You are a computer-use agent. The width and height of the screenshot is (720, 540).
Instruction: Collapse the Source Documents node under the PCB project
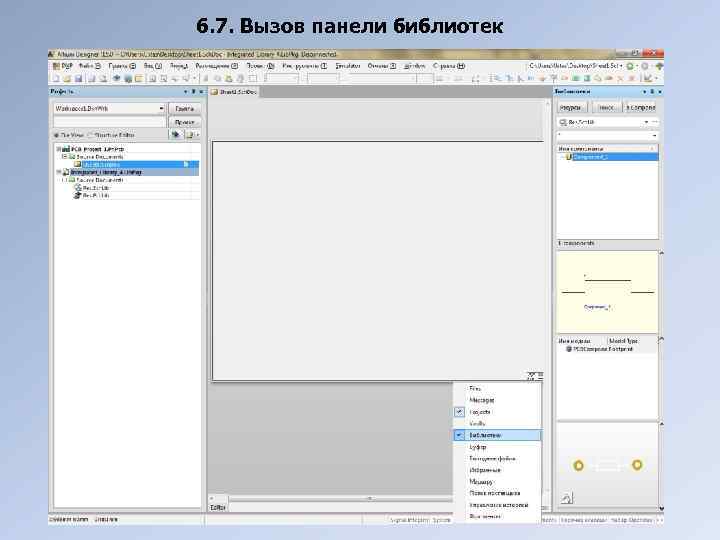65,157
